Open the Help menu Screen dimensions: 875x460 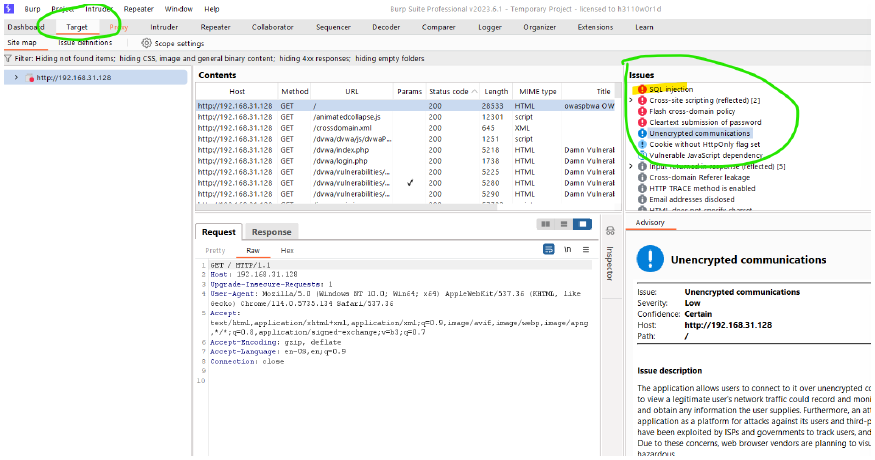click(211, 9)
